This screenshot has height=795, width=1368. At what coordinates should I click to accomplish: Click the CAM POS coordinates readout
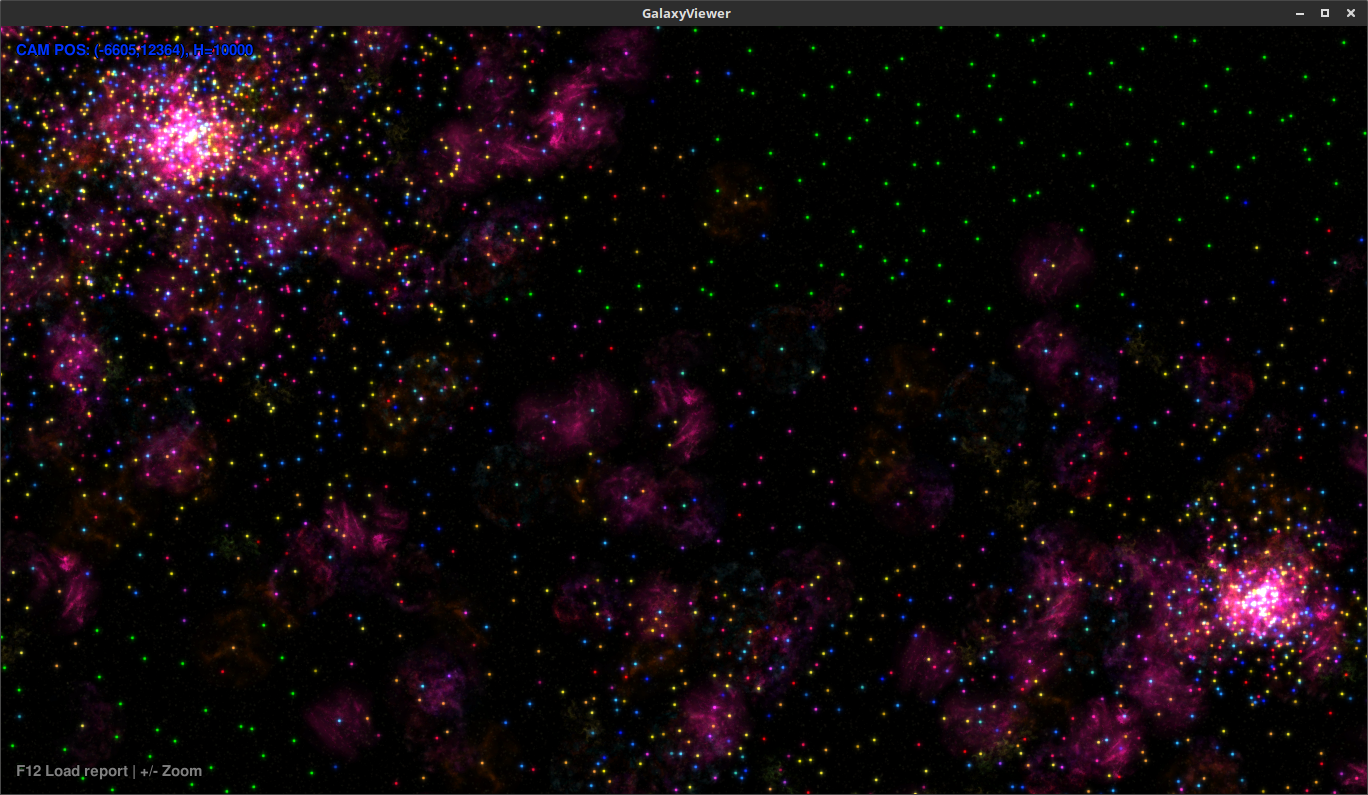pos(135,50)
